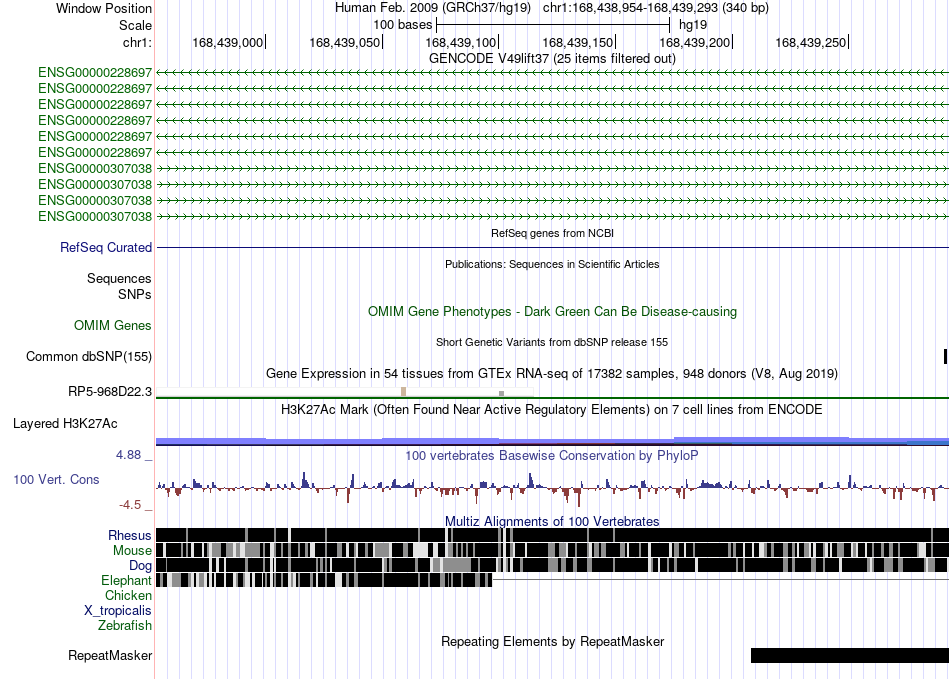The height and width of the screenshot is (679, 950).
Task: Click the RP5-968D22.3 gene label
Action: (x=110, y=392)
